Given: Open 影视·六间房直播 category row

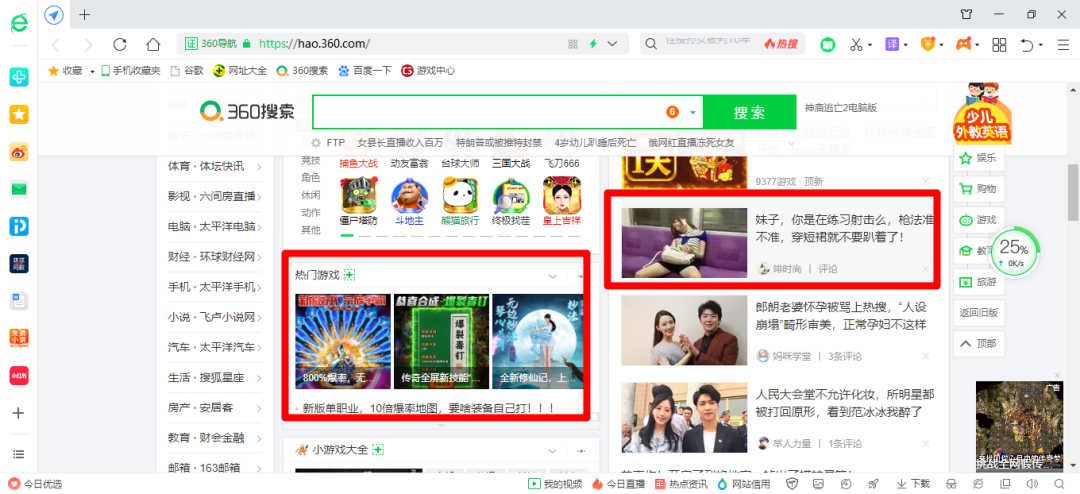Looking at the screenshot, I should coord(214,196).
